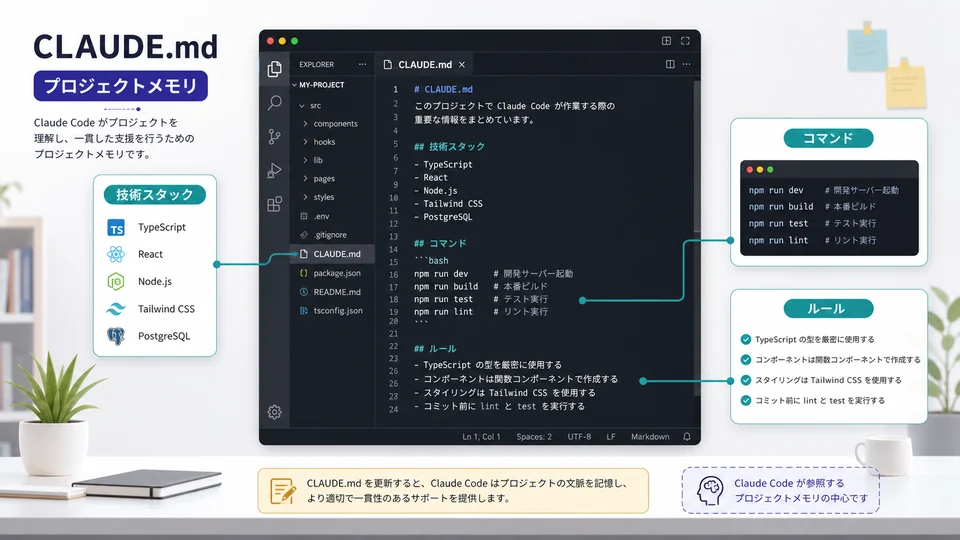Viewport: 960px width, 540px height.
Task: Open the Extensions blocks icon
Action: point(275,204)
